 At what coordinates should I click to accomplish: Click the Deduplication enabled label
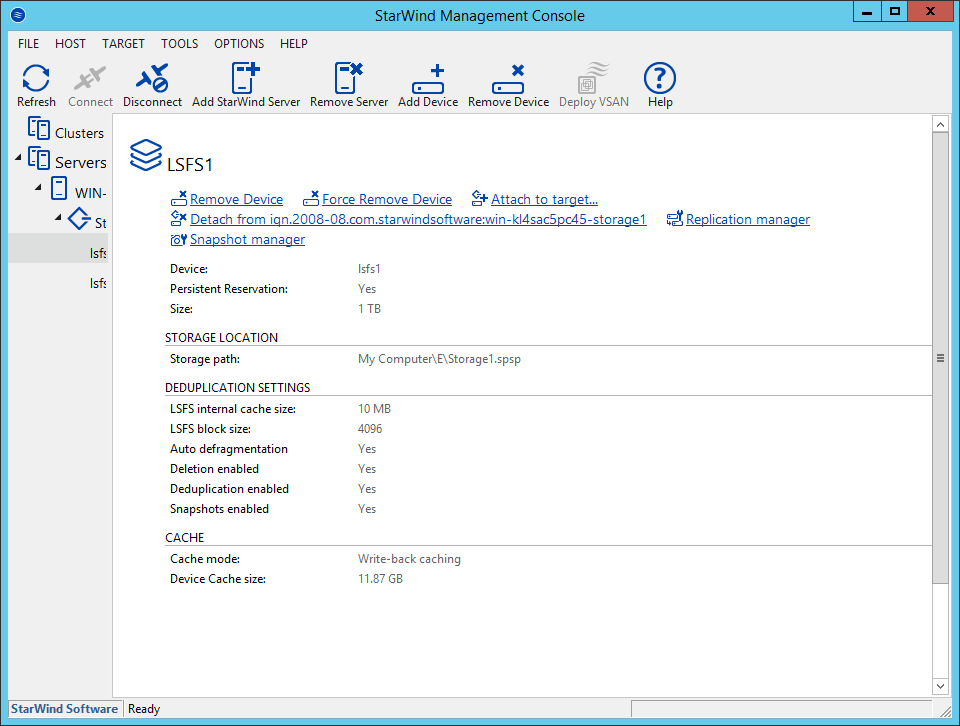click(x=230, y=488)
